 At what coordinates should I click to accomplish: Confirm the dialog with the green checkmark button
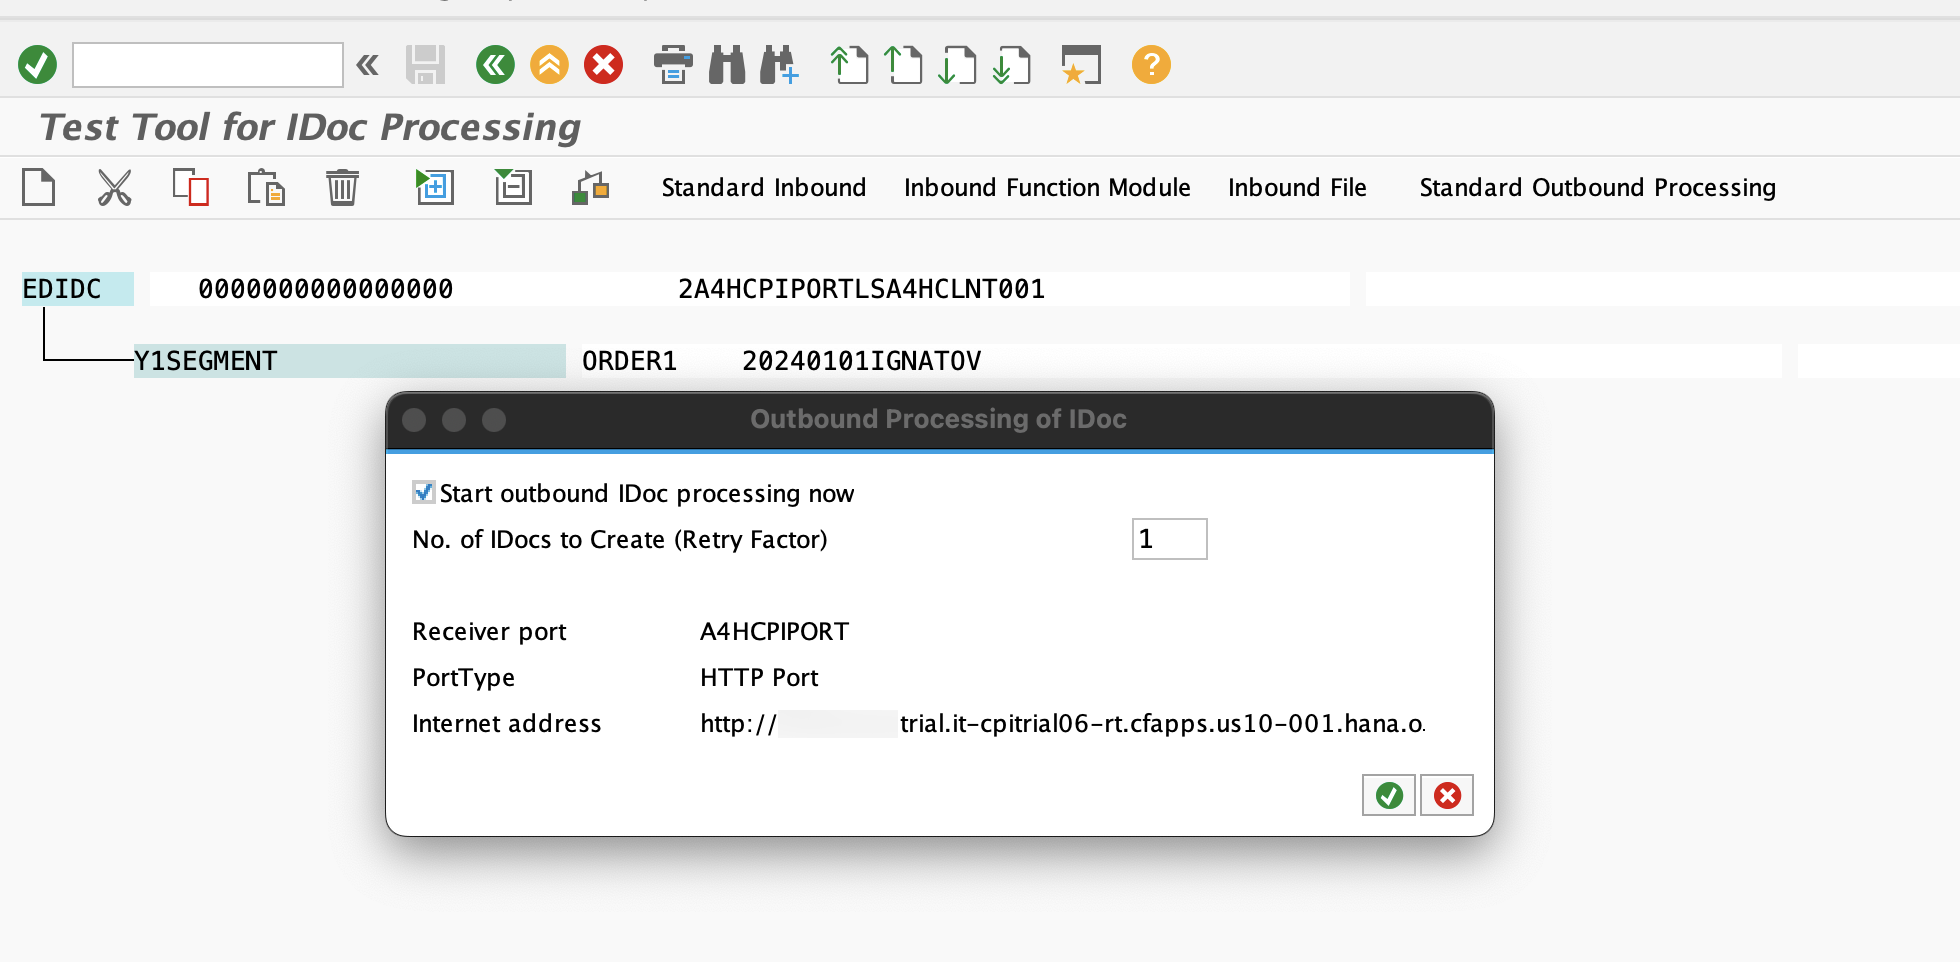pos(1388,795)
